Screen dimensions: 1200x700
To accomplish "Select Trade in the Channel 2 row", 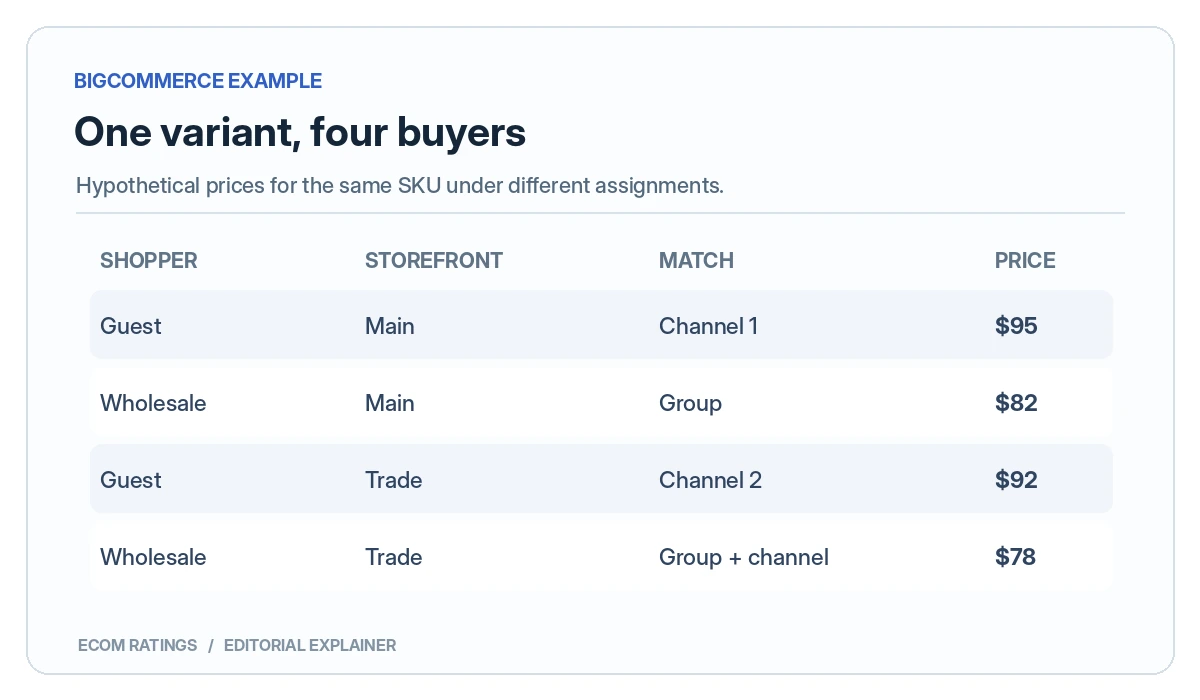I will coord(394,480).
